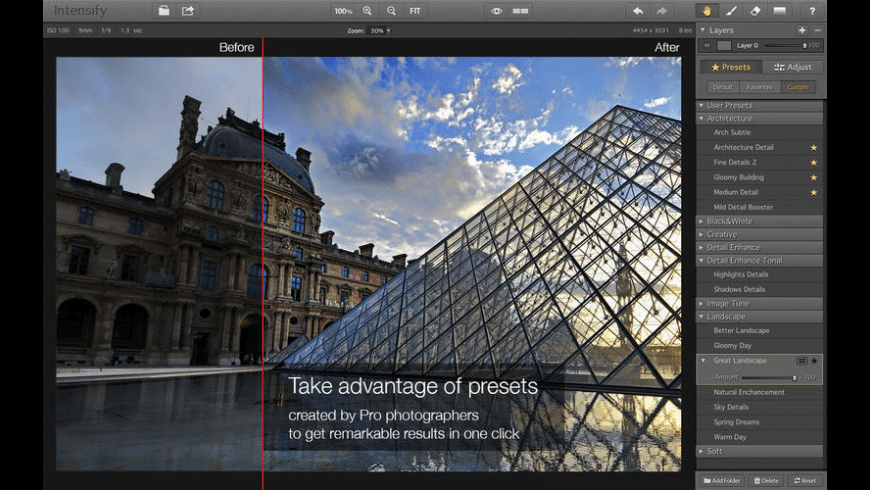
Task: Open an image with the folder icon
Action: 164,11
